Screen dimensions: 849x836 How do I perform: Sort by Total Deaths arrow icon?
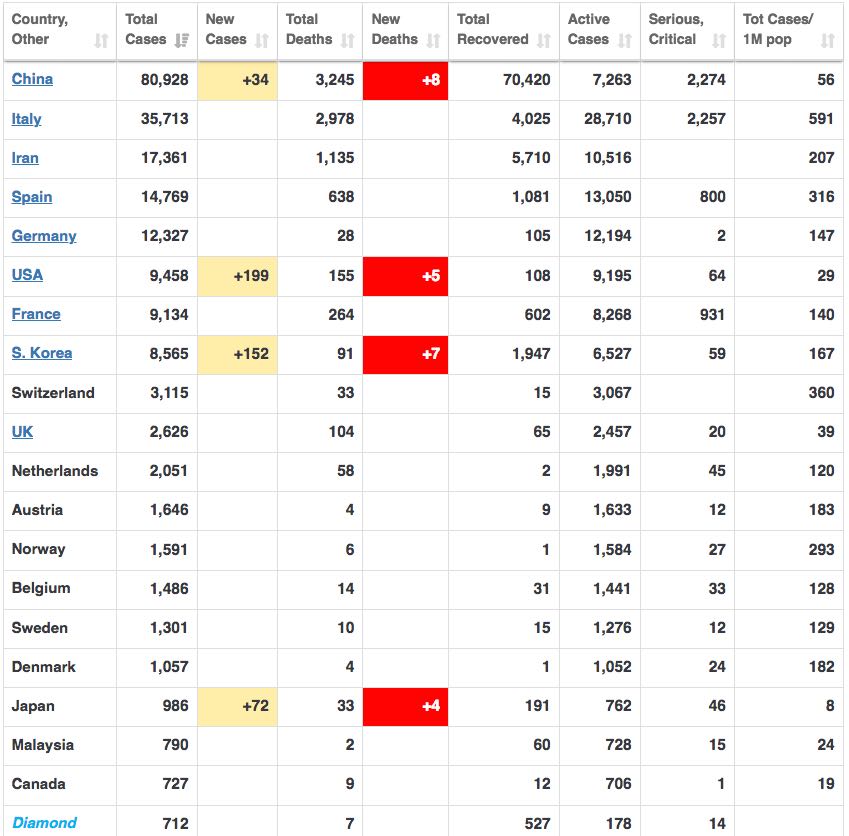pos(348,40)
